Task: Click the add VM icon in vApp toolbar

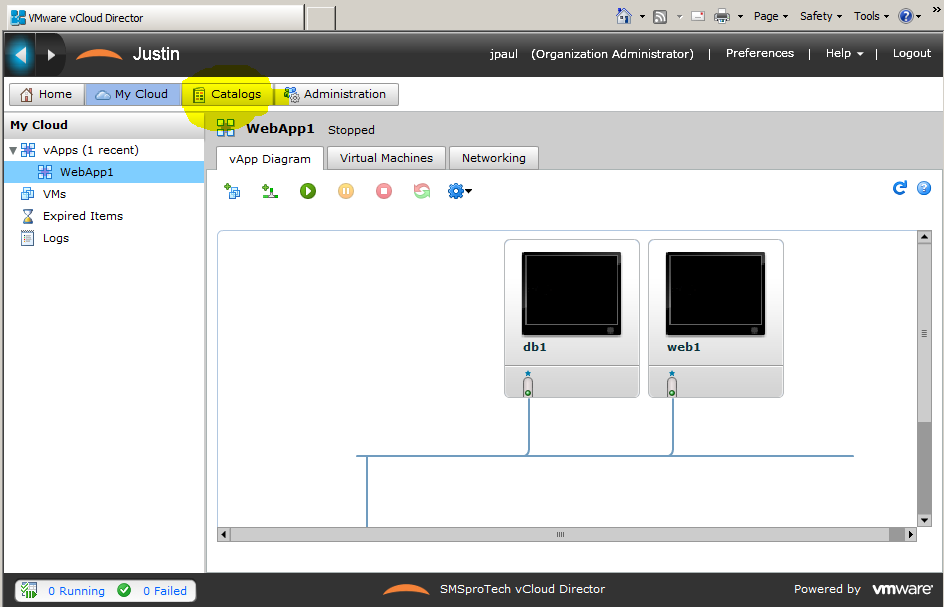Action: 232,191
